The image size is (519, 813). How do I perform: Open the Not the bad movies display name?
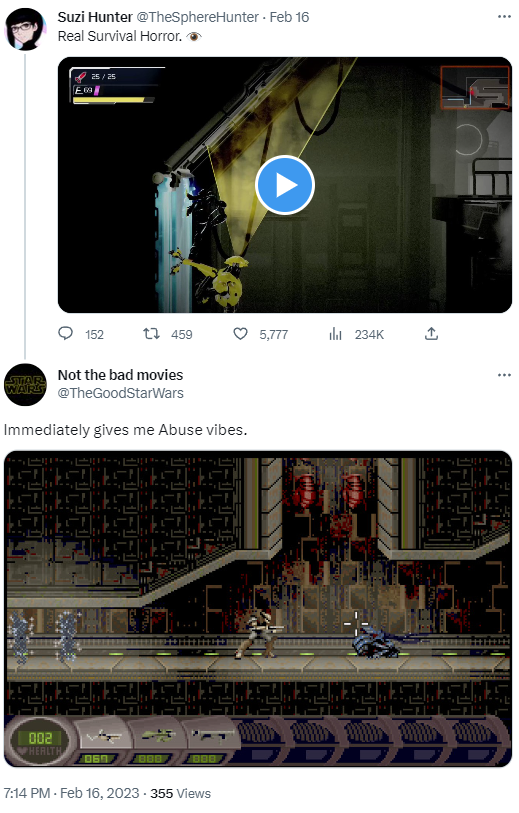pyautogui.click(x=120, y=375)
